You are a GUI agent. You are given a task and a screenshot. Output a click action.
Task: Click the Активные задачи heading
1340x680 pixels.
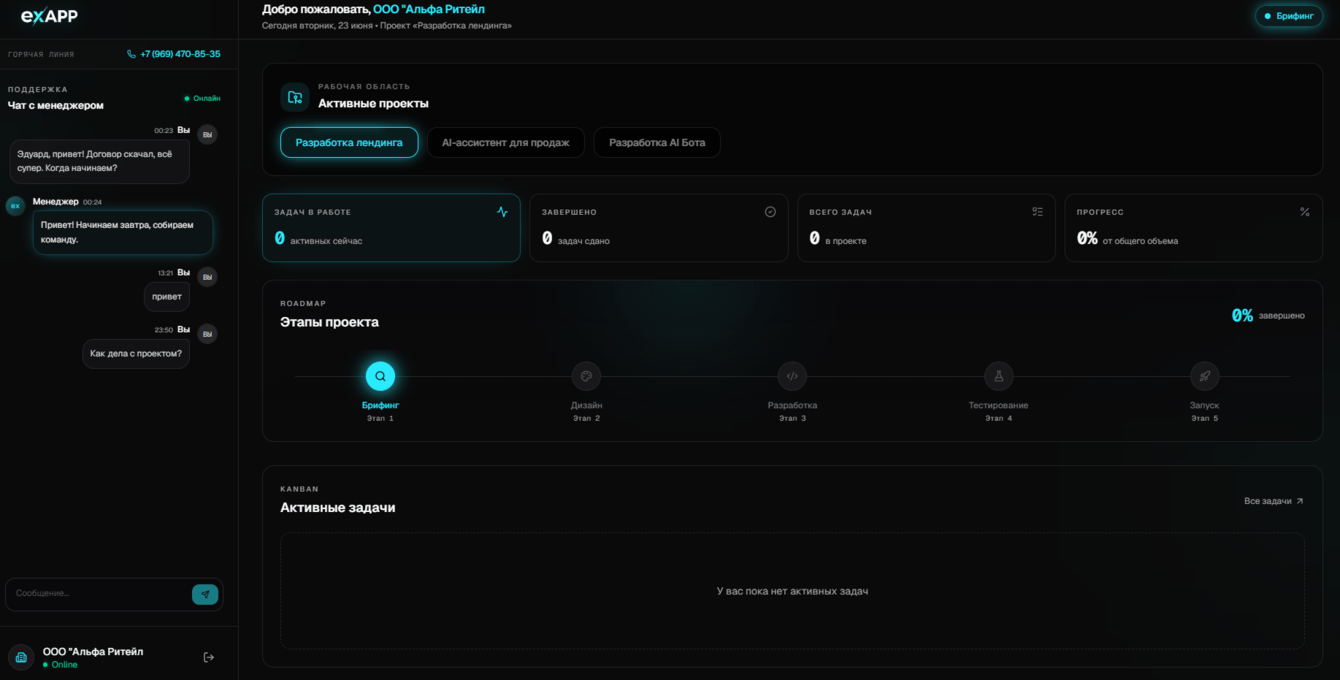click(x=337, y=507)
